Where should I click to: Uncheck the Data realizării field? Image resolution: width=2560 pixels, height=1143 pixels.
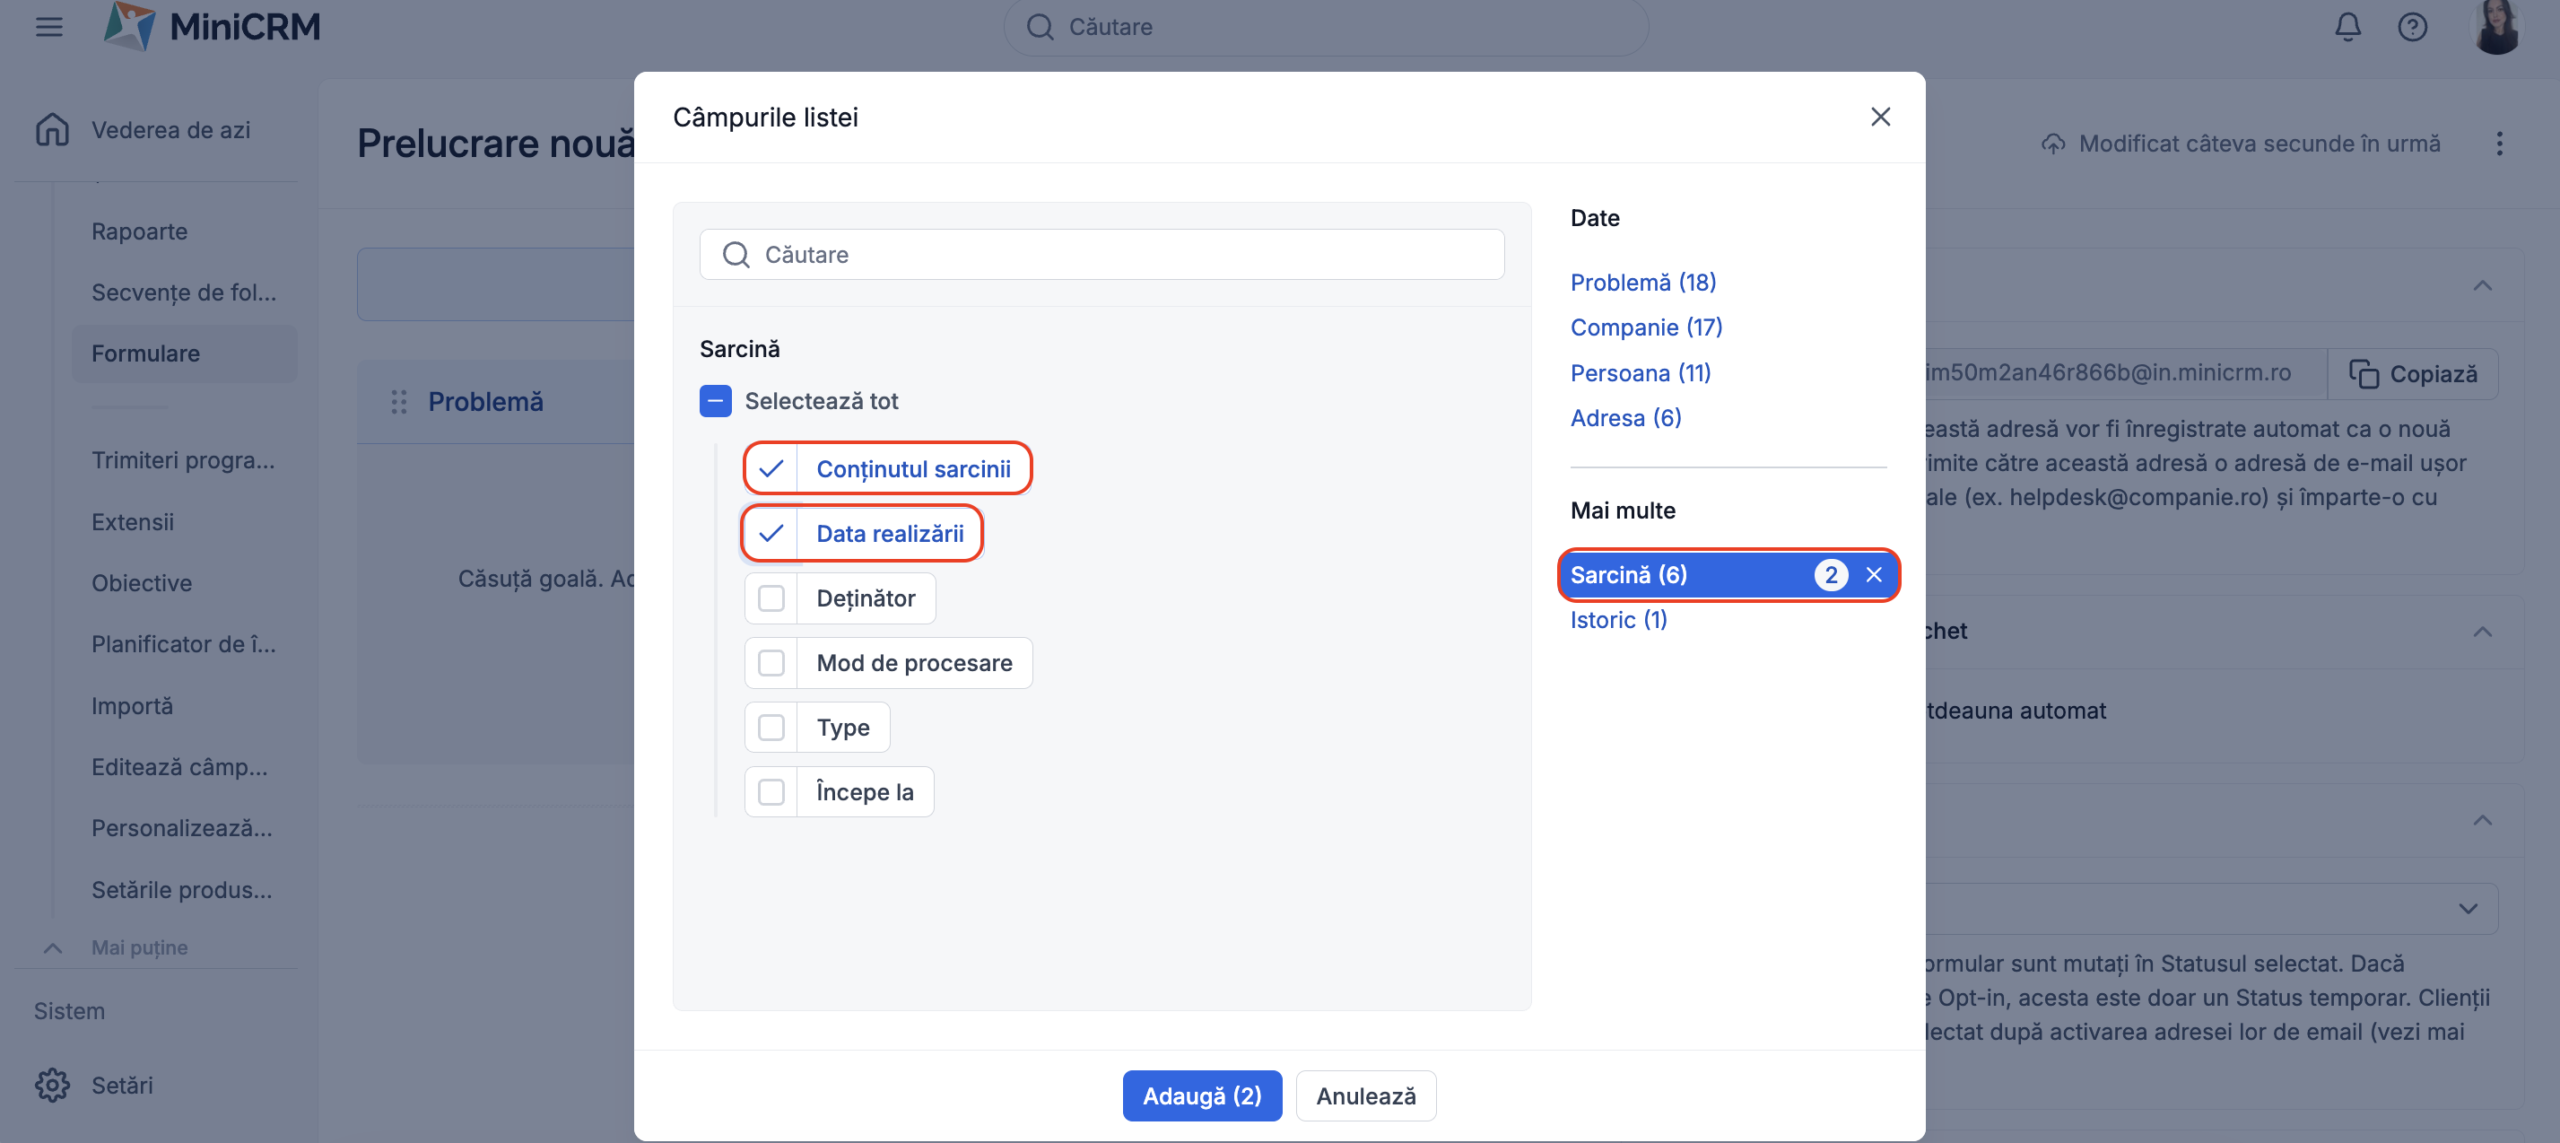771,534
